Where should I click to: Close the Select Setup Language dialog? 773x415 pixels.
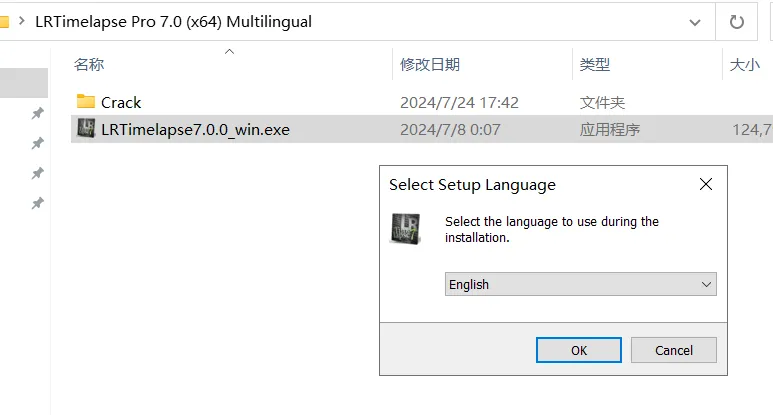coord(705,184)
